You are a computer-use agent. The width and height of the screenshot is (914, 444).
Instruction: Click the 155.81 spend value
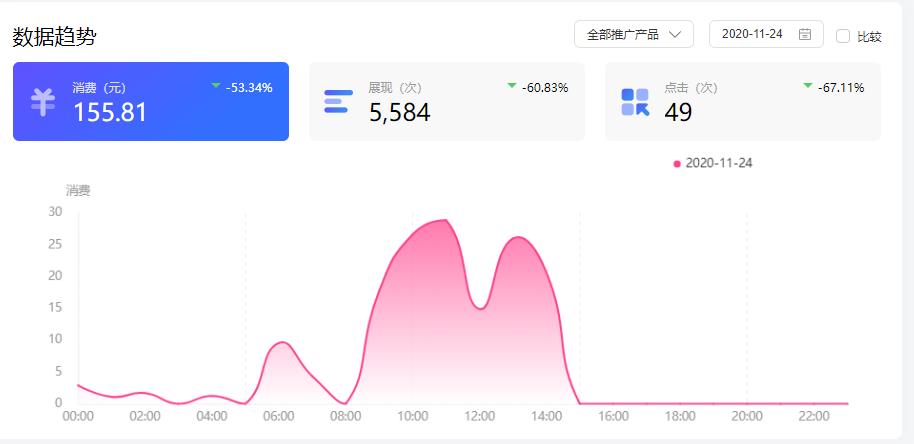(110, 112)
